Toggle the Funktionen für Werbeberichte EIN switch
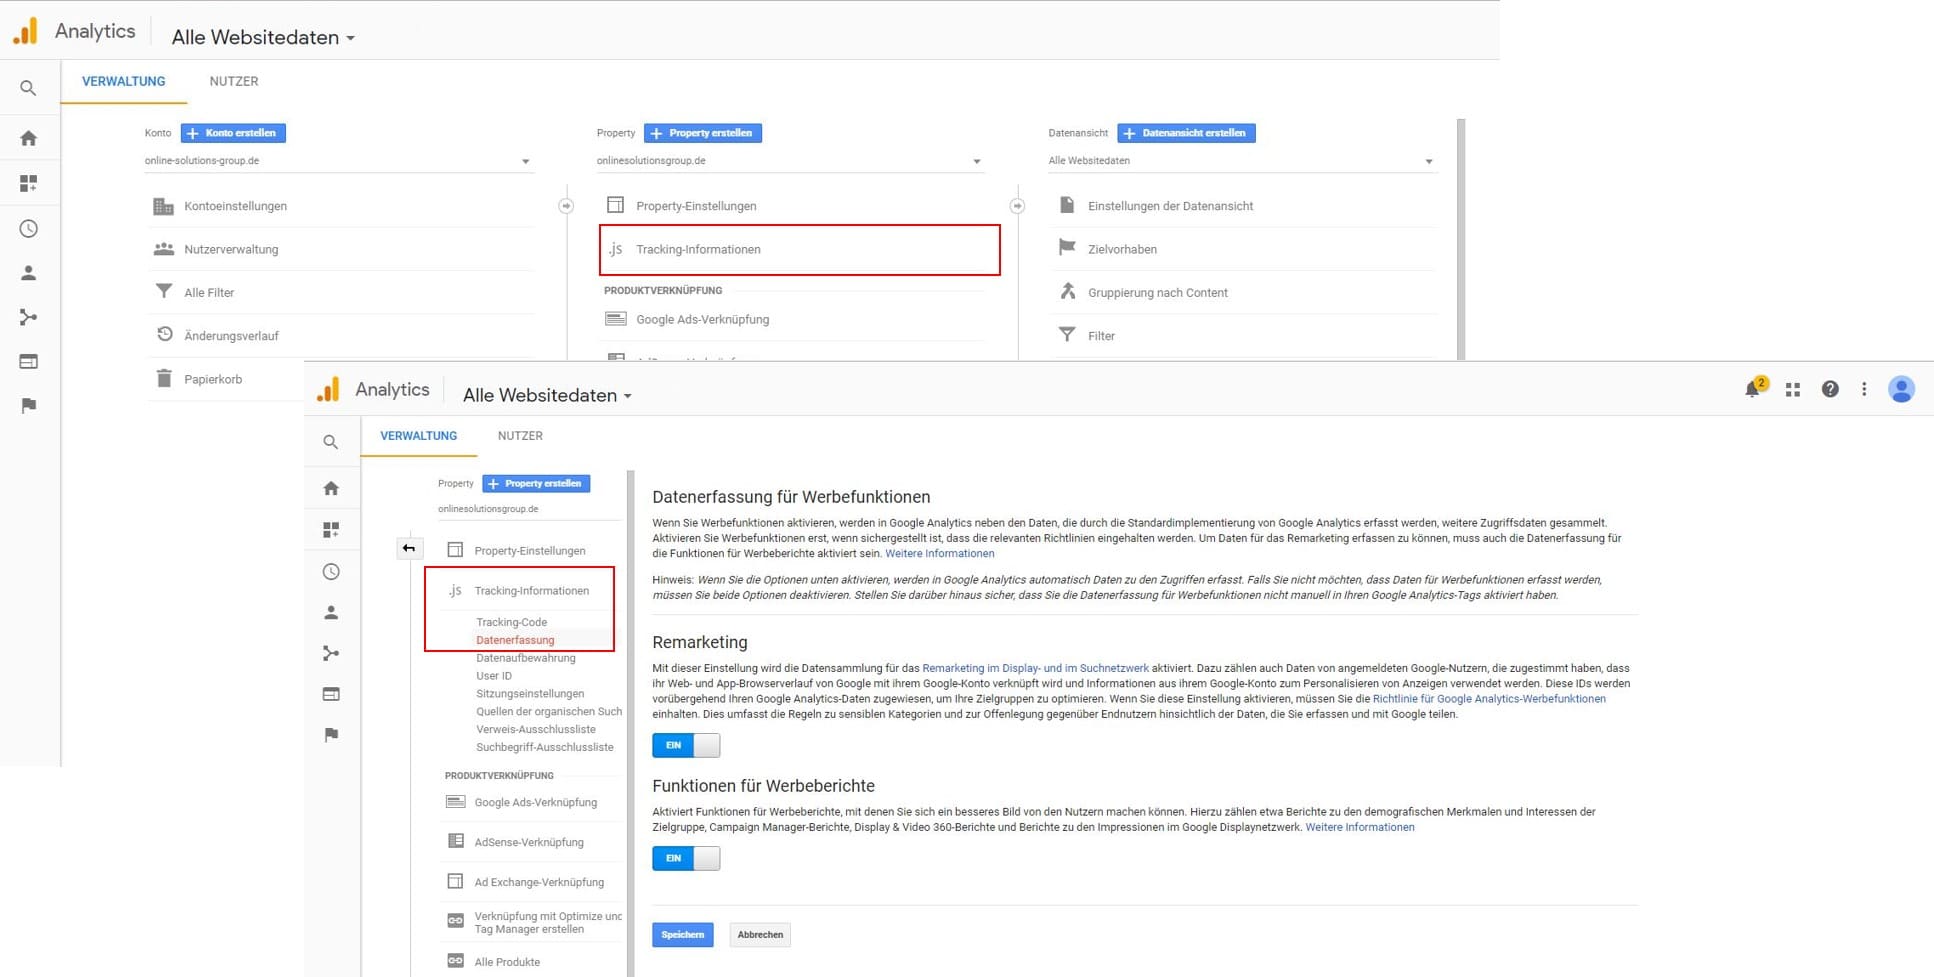1934x977 pixels. click(686, 858)
